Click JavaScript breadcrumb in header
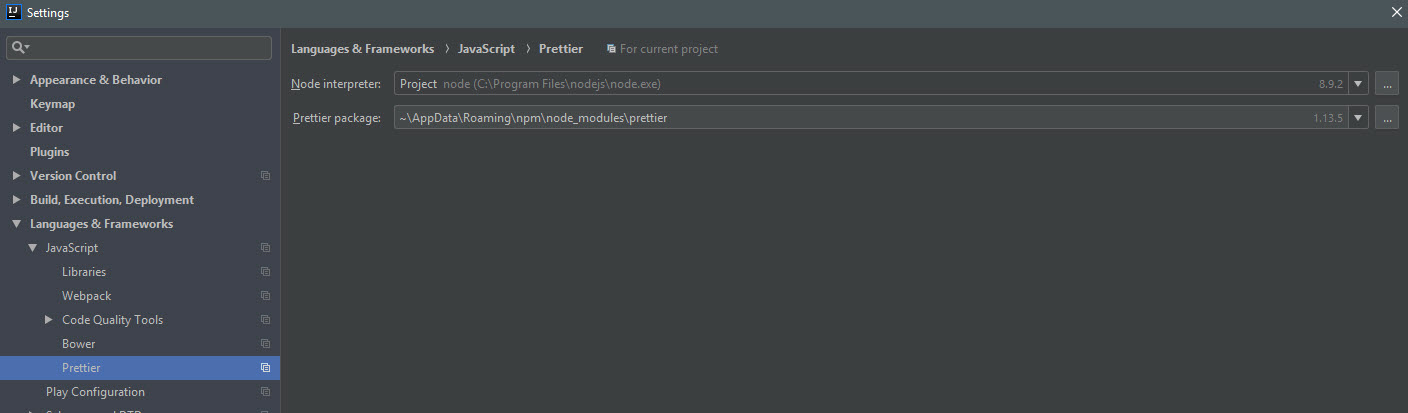 click(x=486, y=49)
